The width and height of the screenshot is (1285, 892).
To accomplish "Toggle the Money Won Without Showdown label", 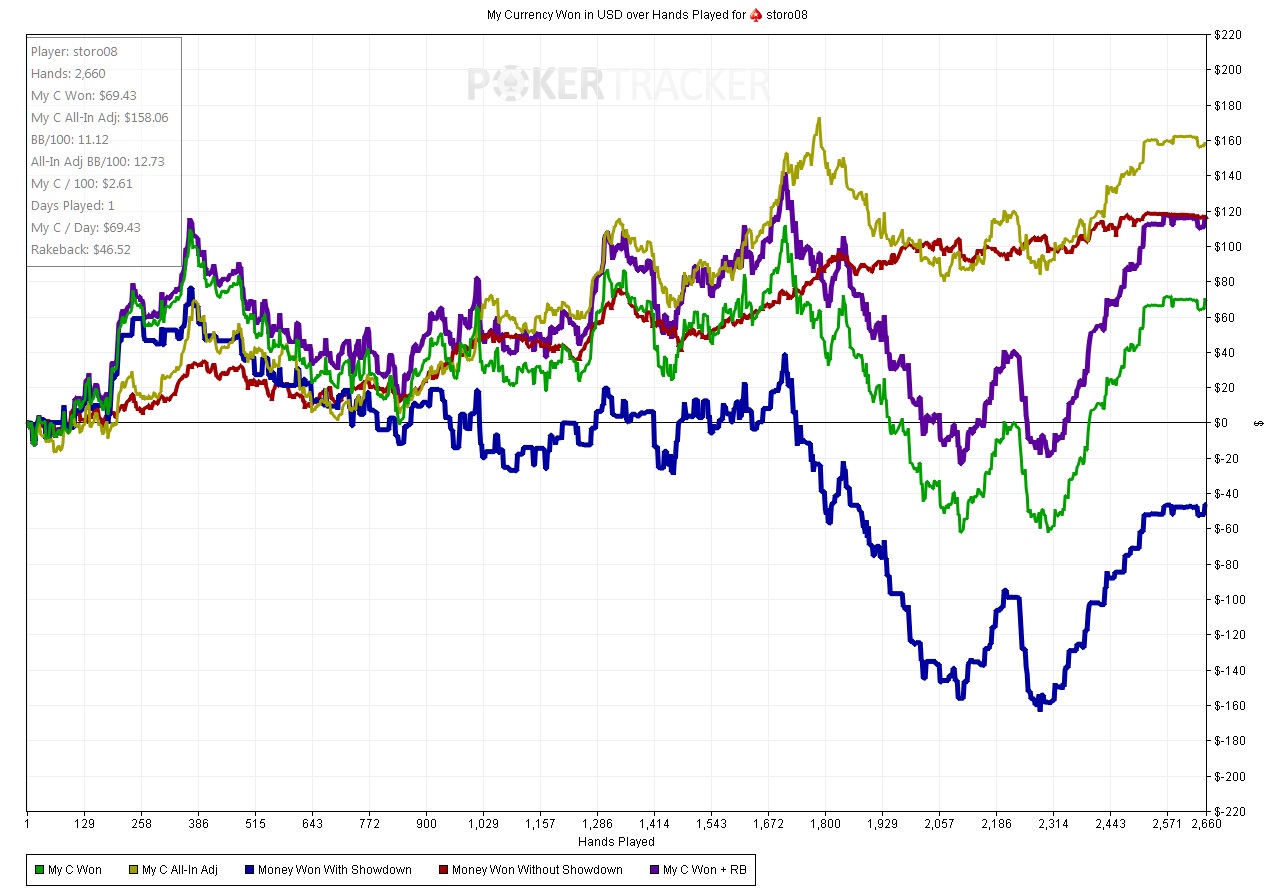I will pos(536,870).
